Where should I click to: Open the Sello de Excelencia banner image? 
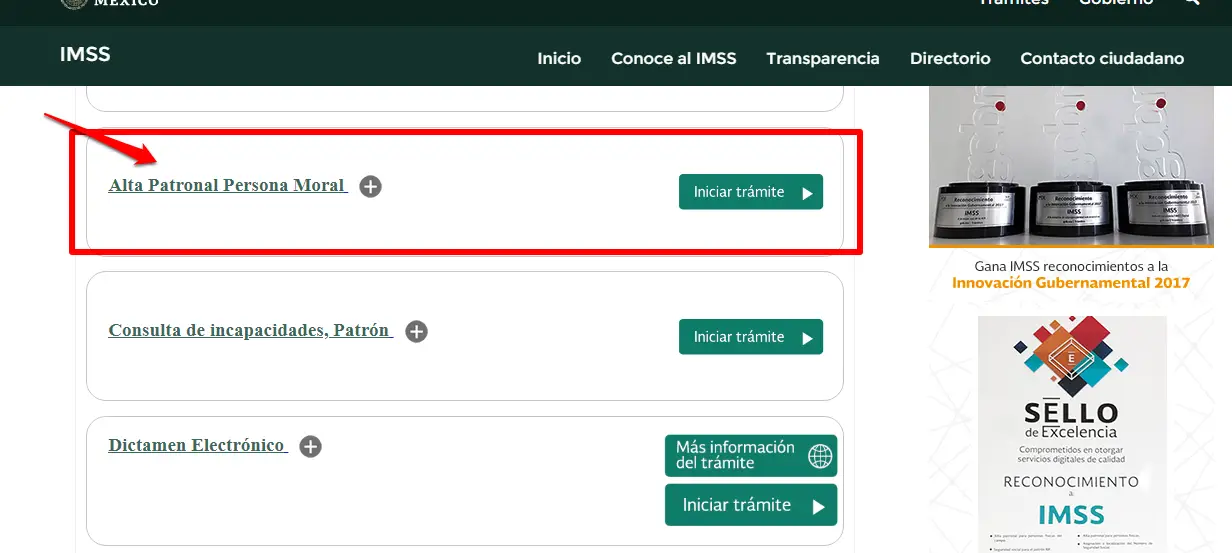pos(1072,434)
